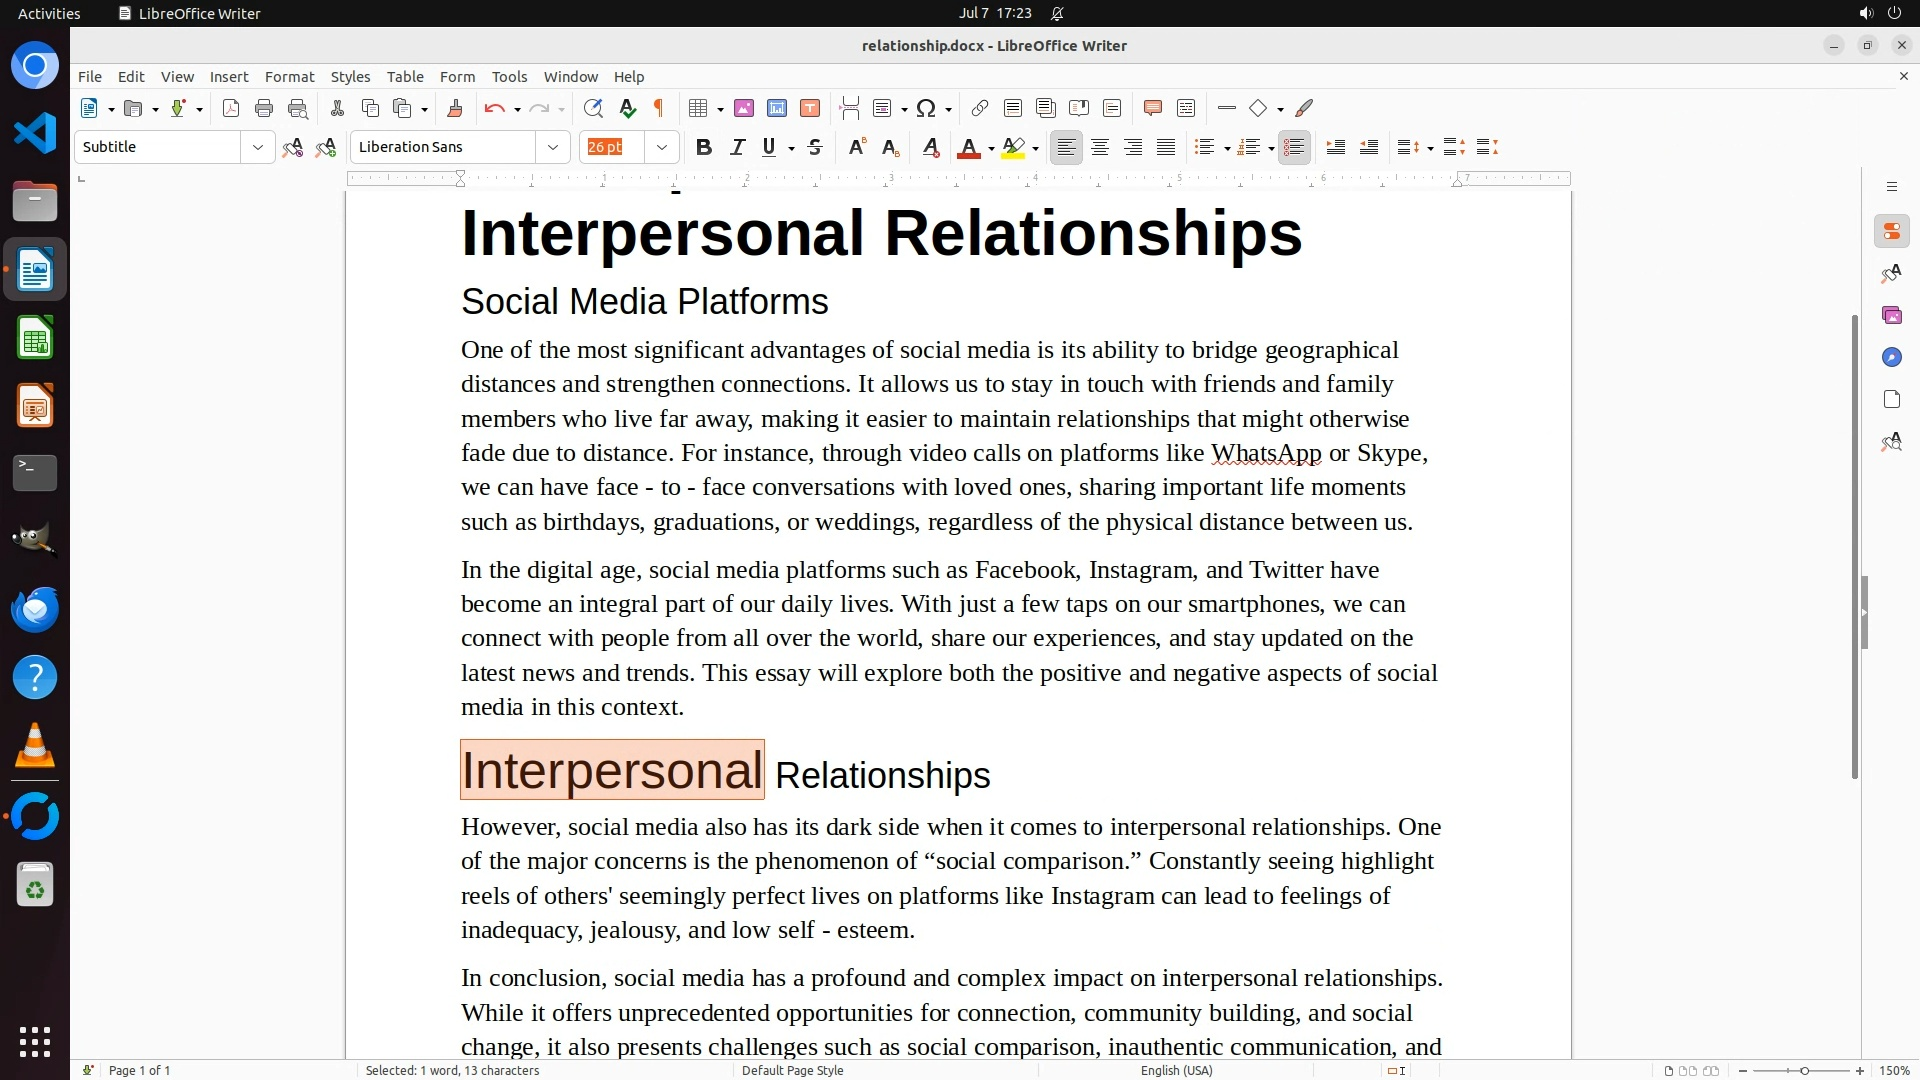
Task: Toggle formatting marks pilcrow button
Action: (659, 108)
